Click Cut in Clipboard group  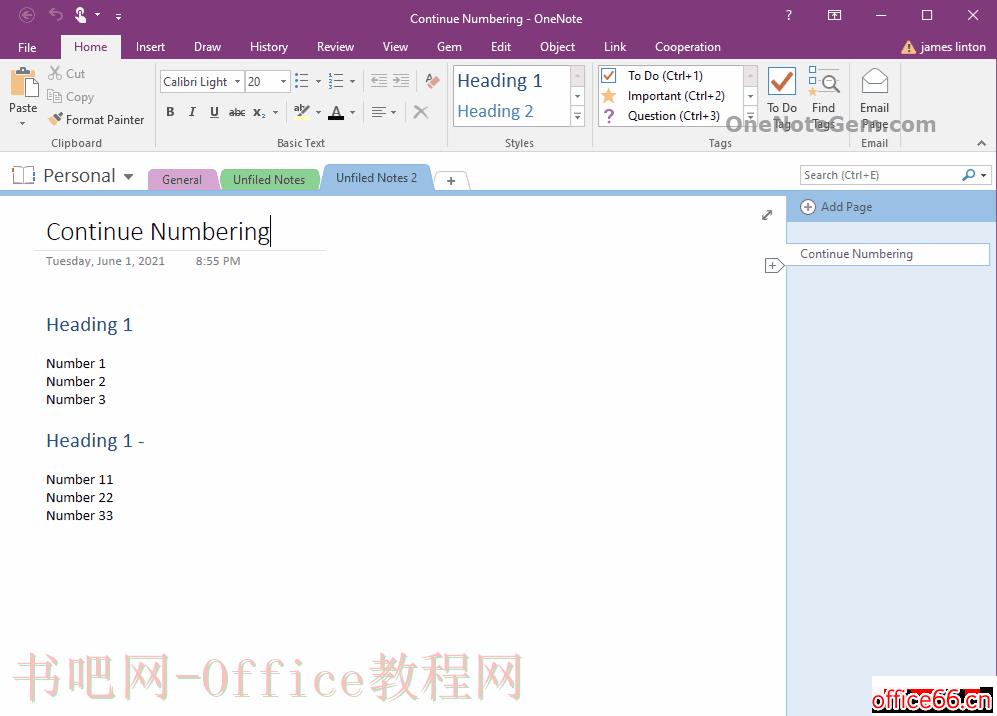(x=67, y=73)
